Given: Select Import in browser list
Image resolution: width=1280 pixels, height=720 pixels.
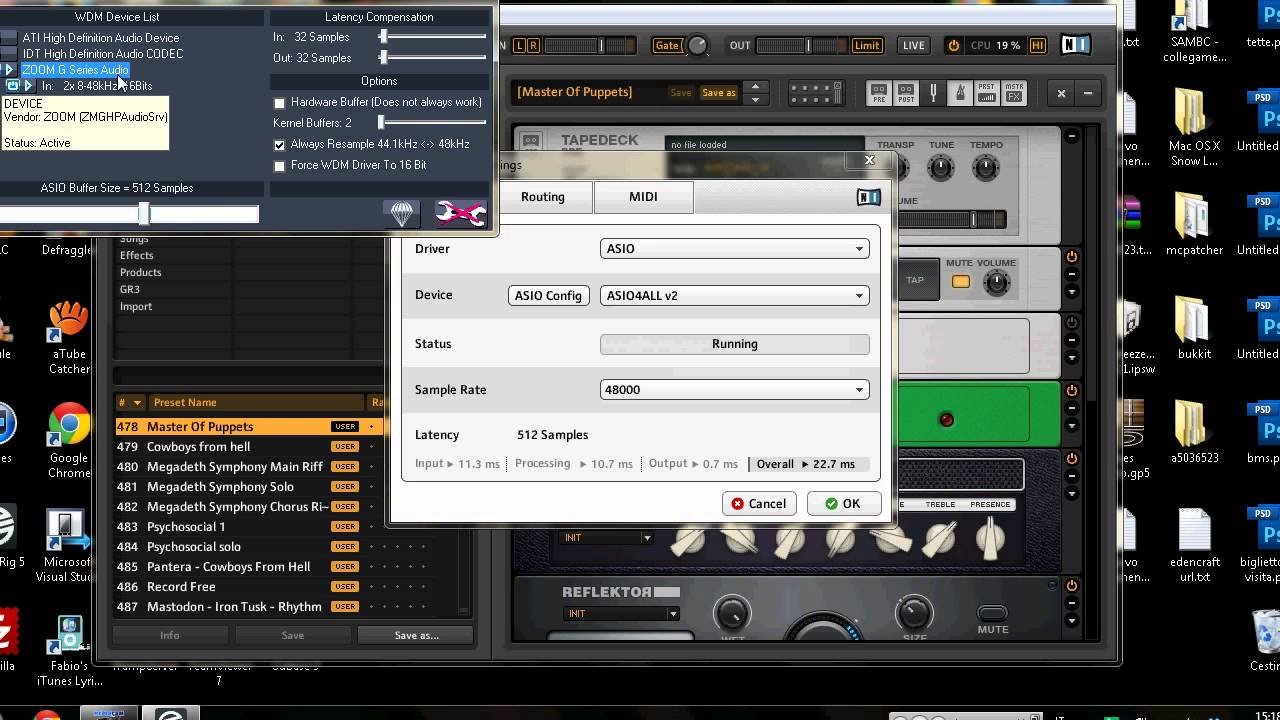Looking at the screenshot, I should (136, 307).
